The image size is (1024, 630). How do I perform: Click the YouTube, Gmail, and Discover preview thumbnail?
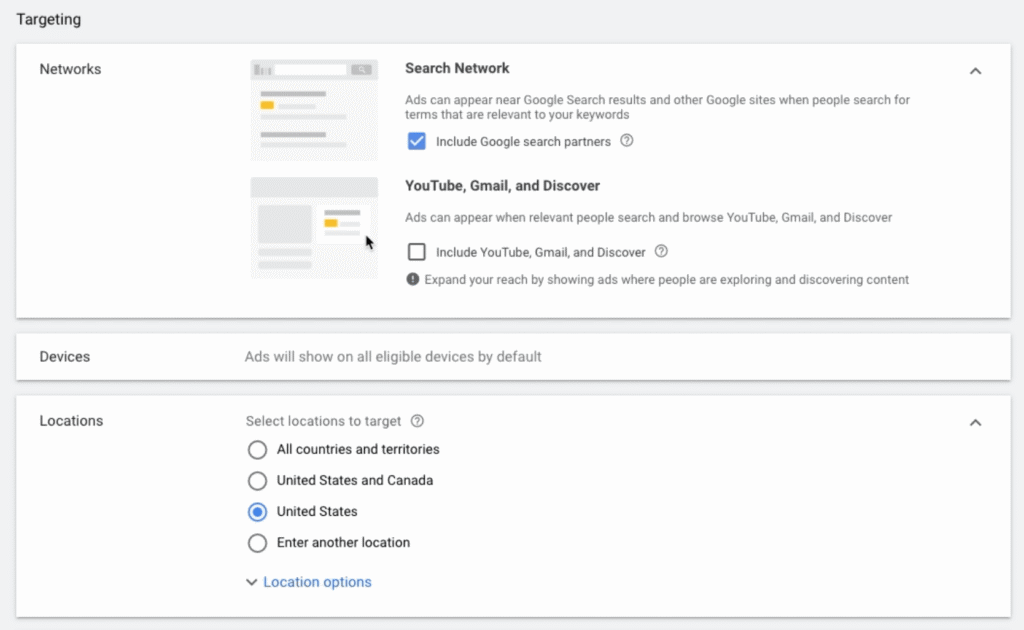[313, 226]
